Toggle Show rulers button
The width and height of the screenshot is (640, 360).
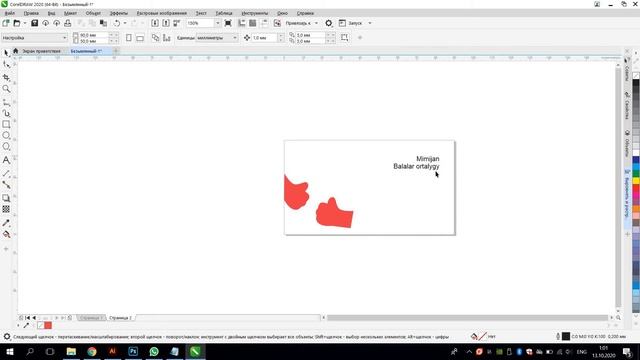(x=242, y=23)
